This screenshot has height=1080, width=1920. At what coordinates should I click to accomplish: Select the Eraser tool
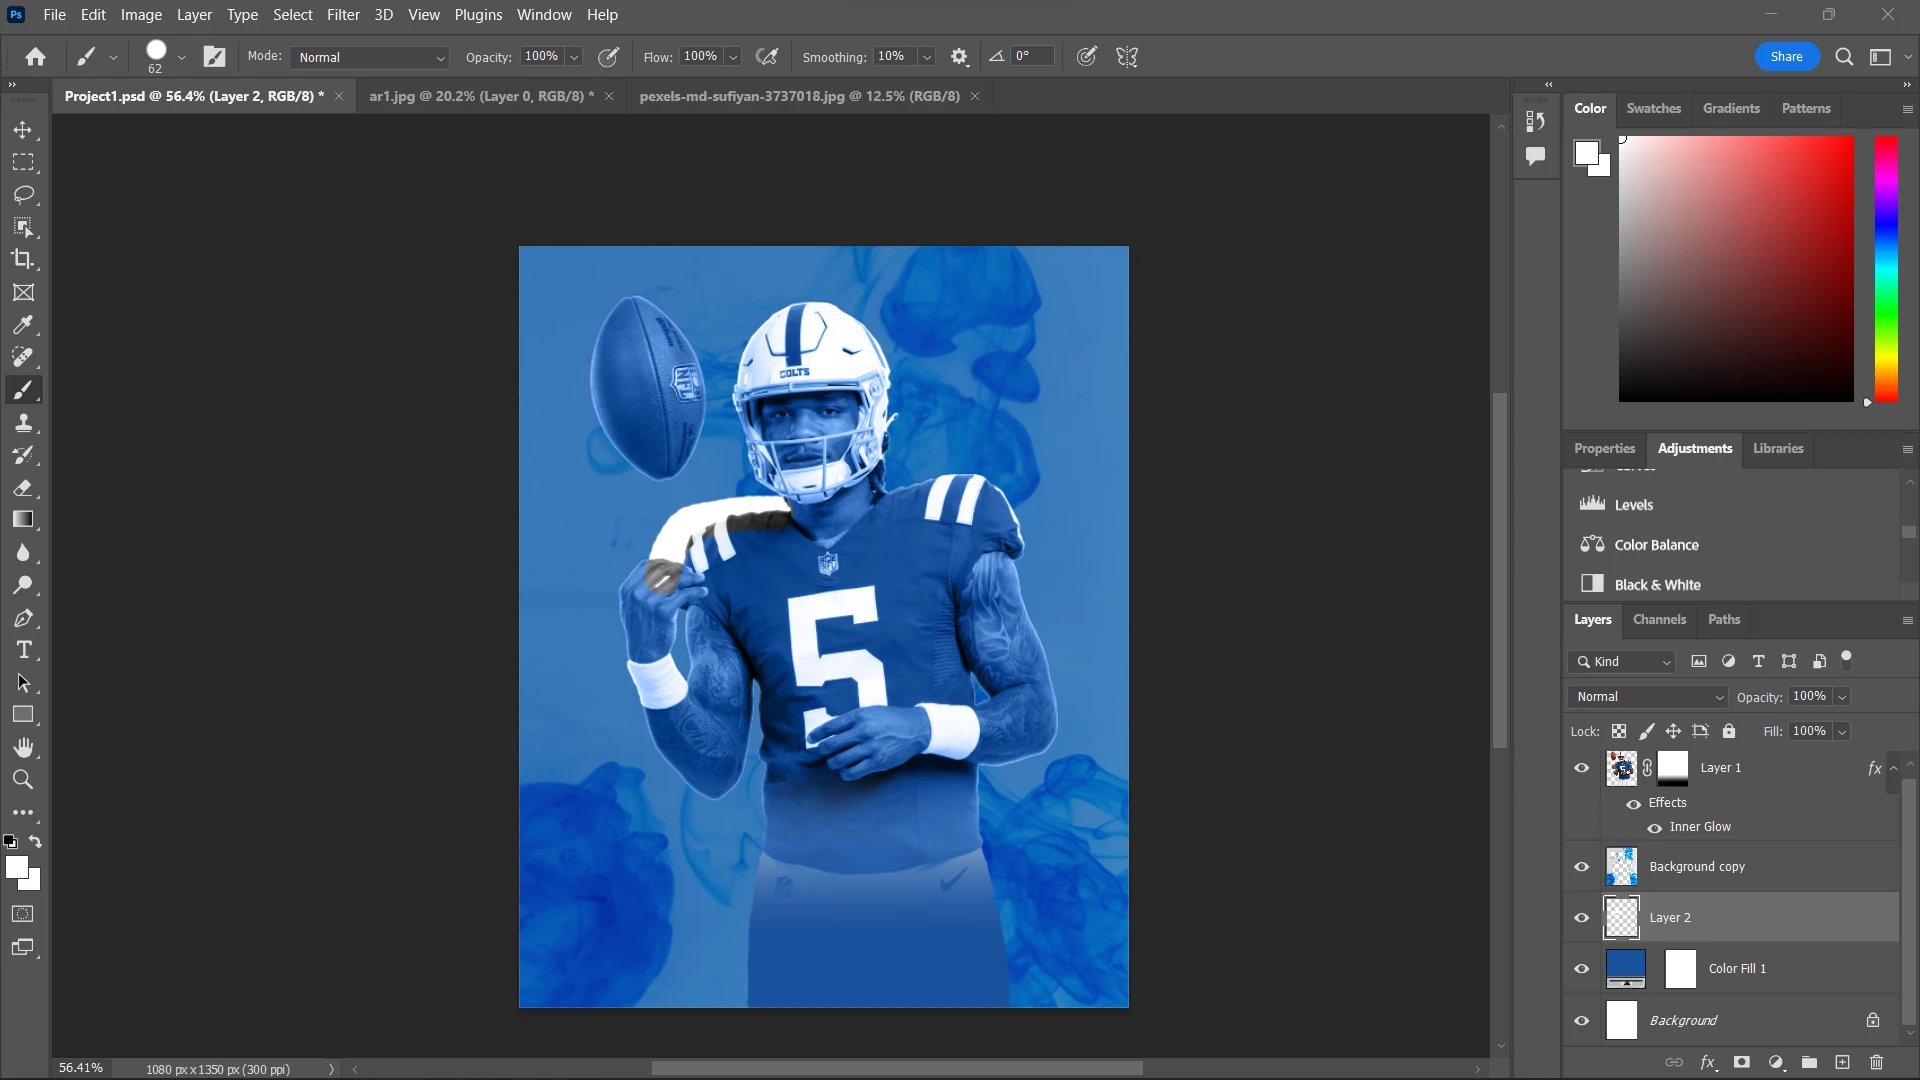click(23, 488)
